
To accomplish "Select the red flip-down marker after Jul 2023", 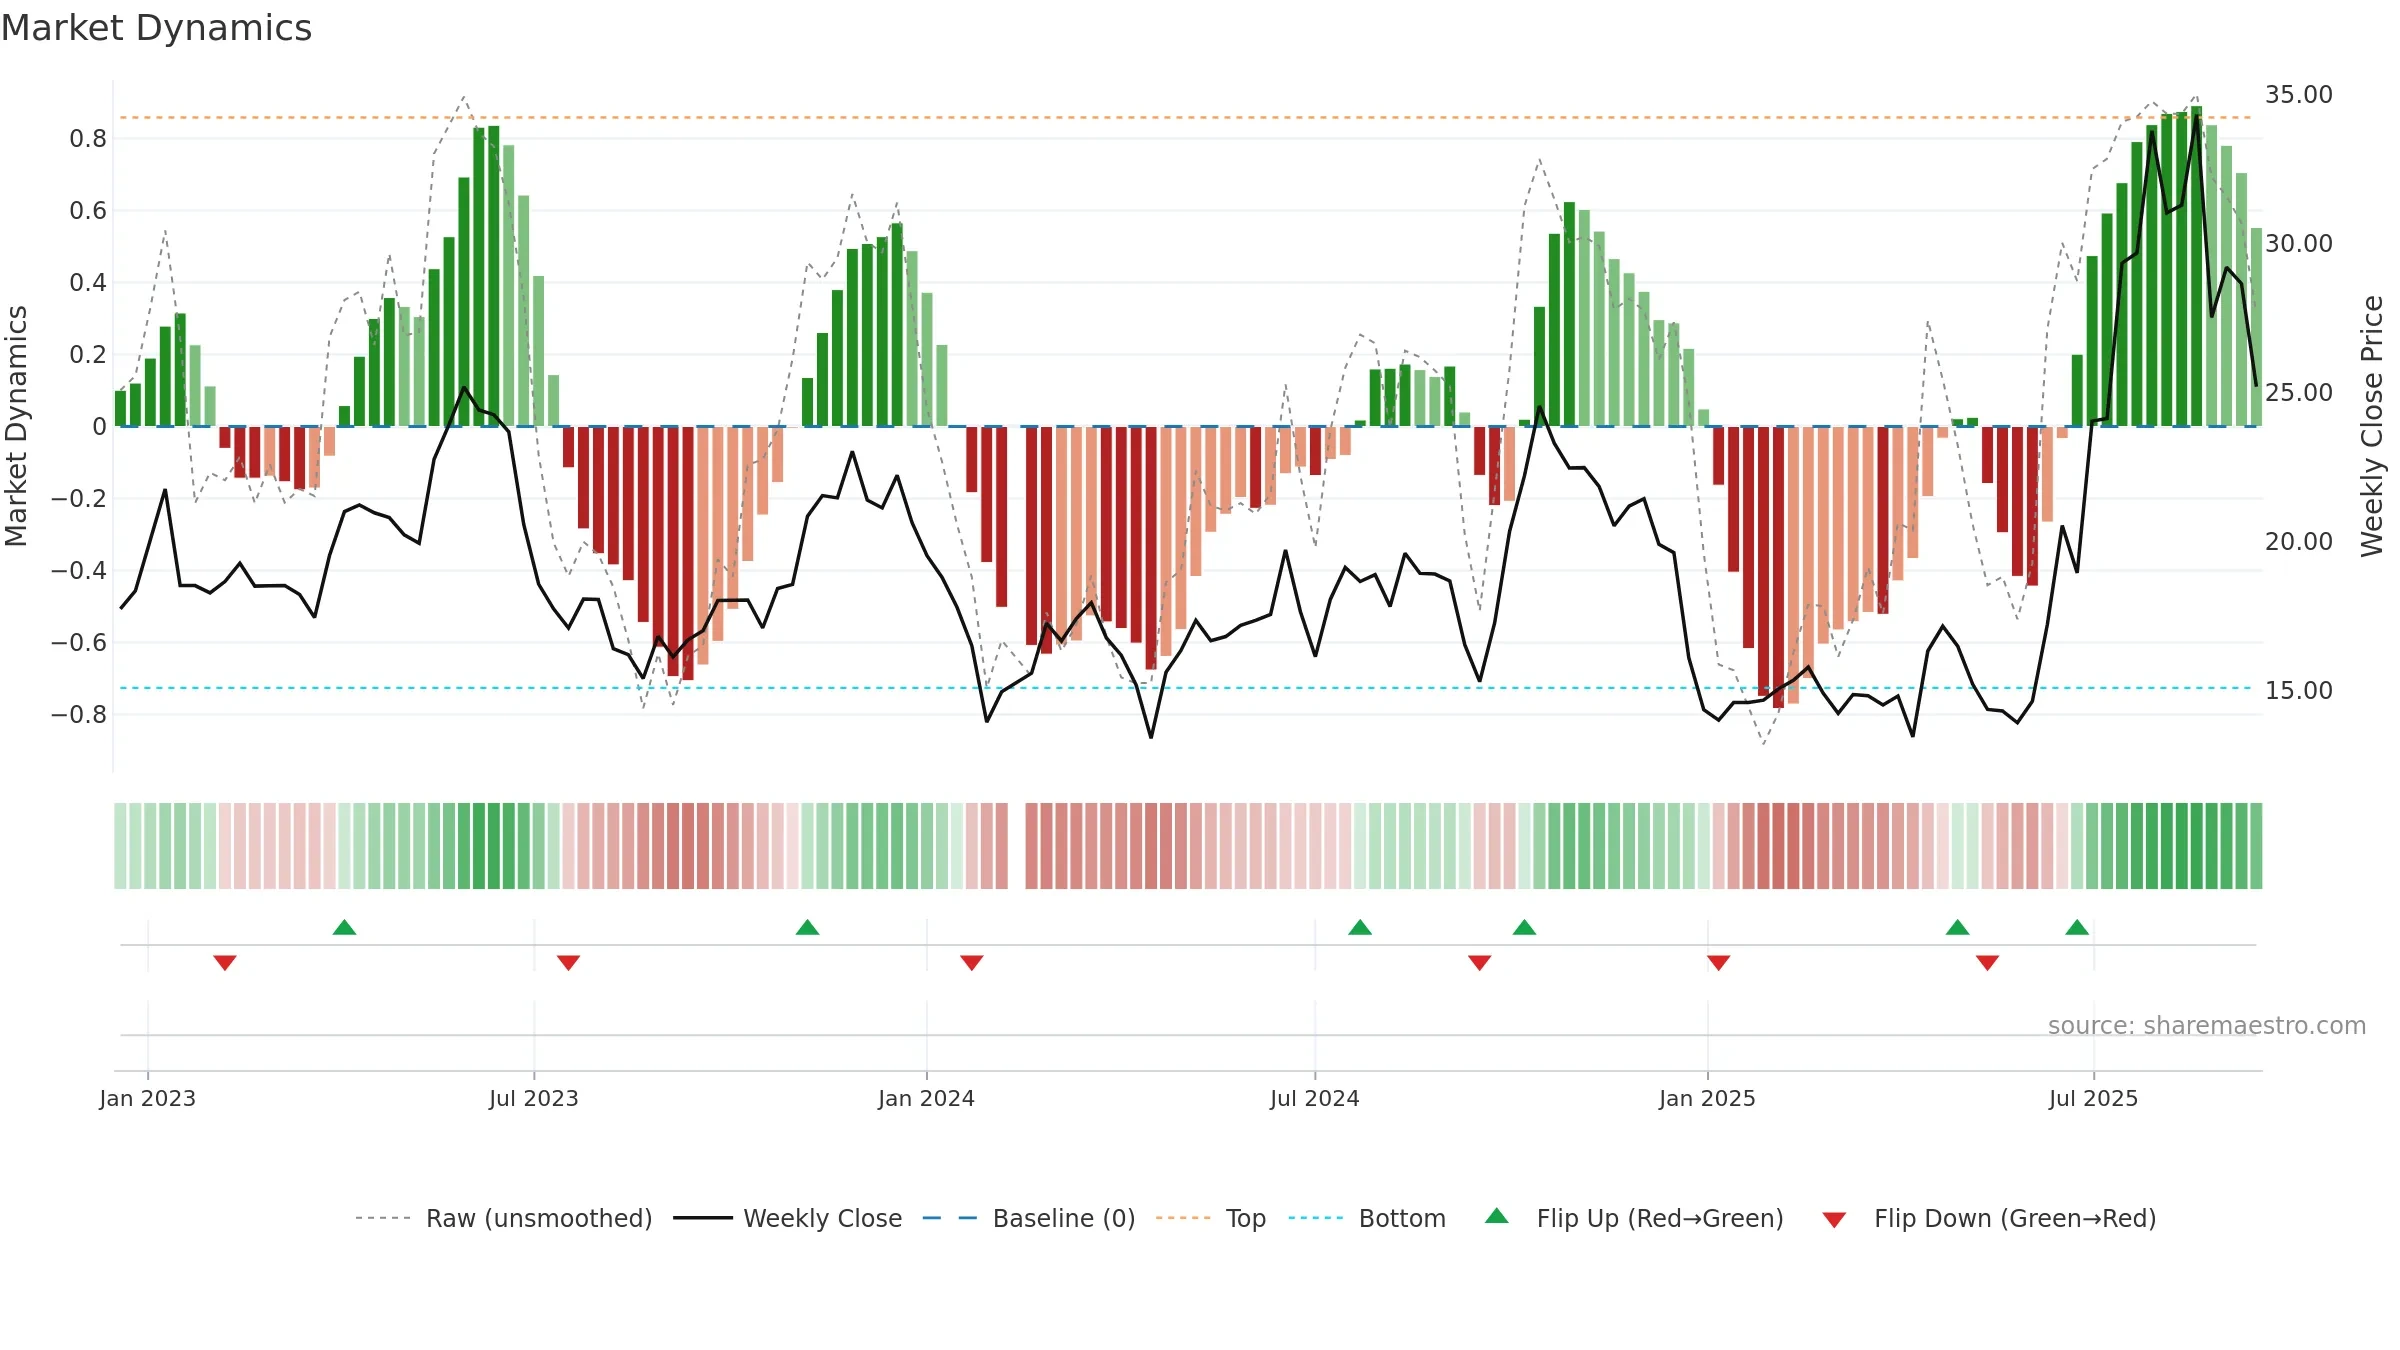I will point(568,962).
